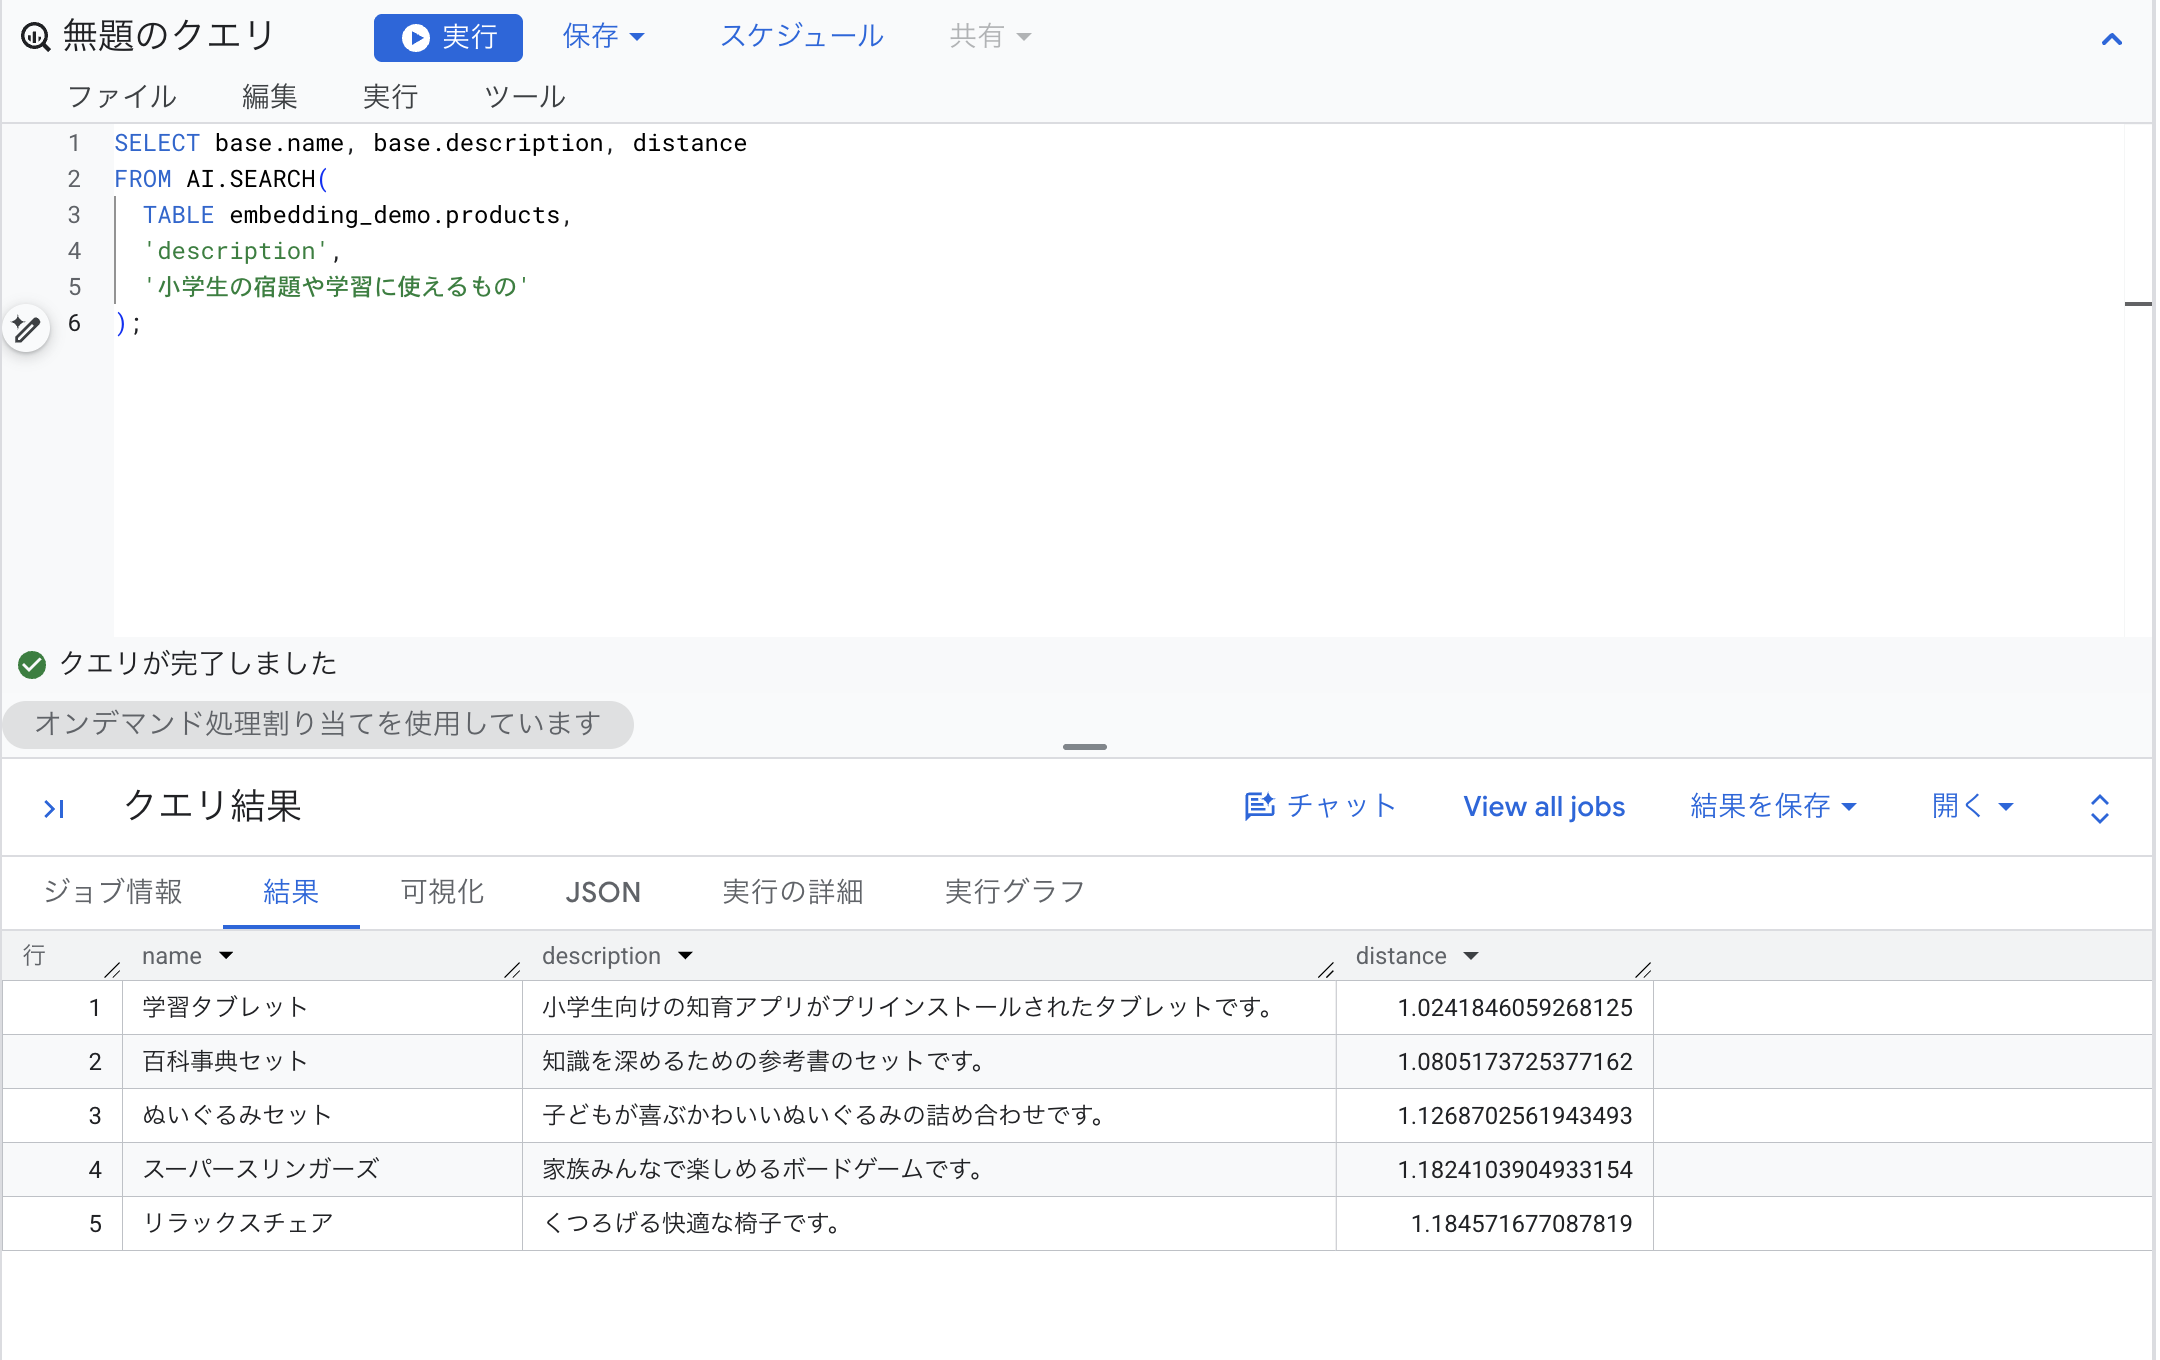Open the description column dropdown arrow

685,956
